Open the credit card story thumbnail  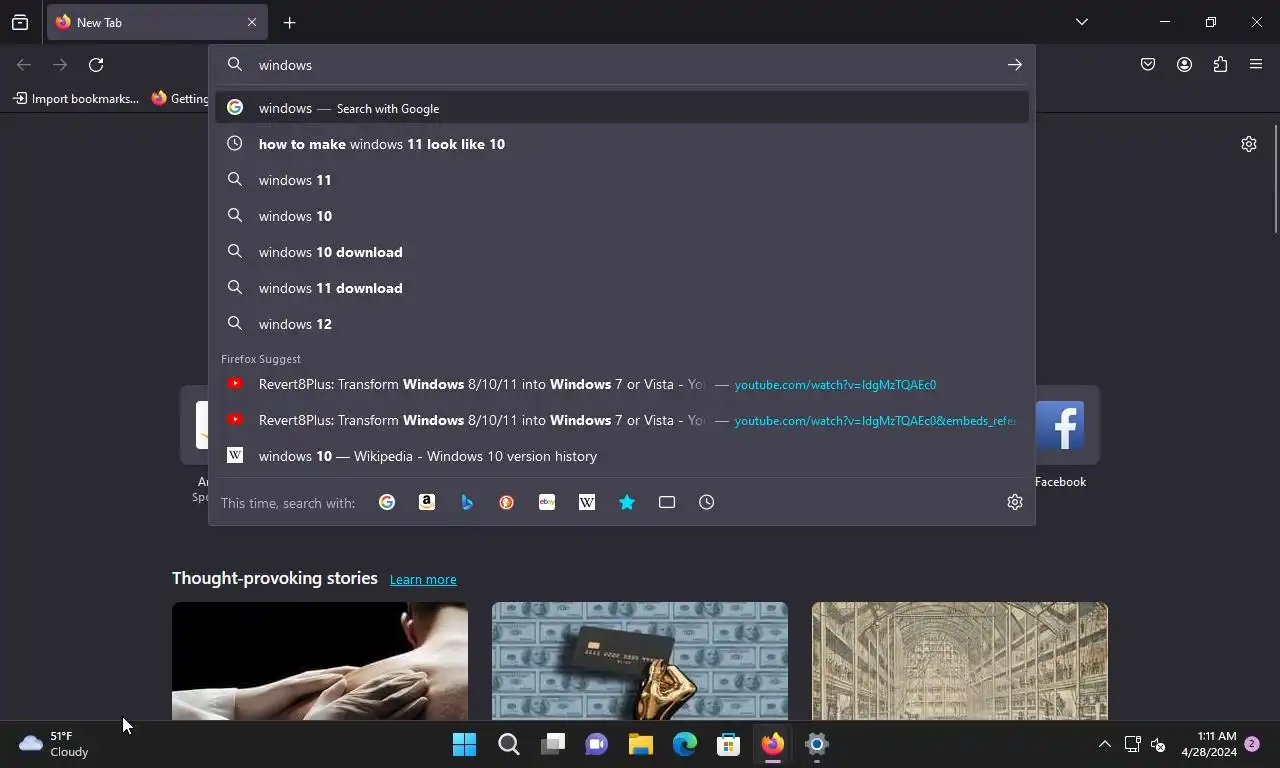tap(640, 661)
